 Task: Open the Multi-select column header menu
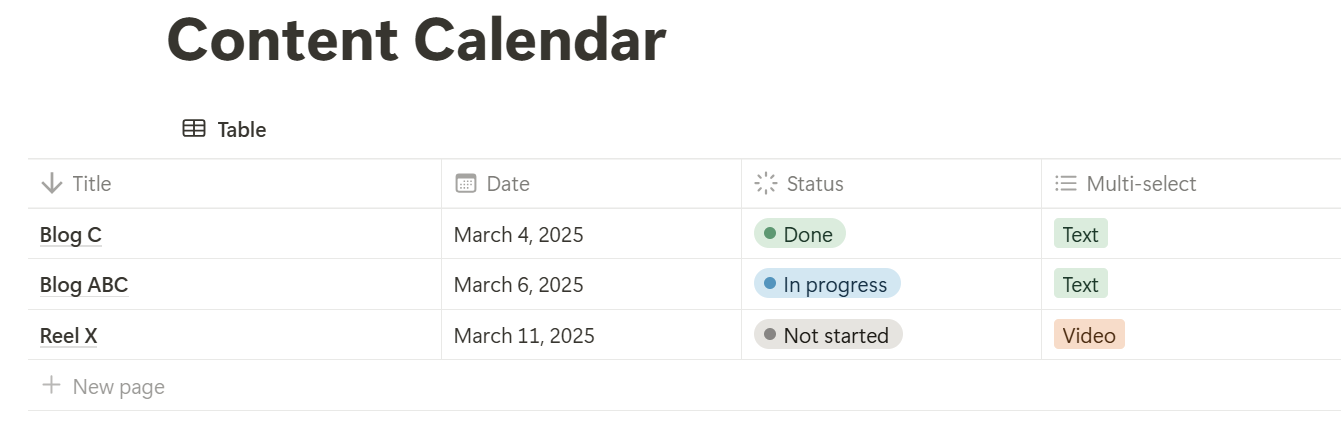tap(1141, 184)
